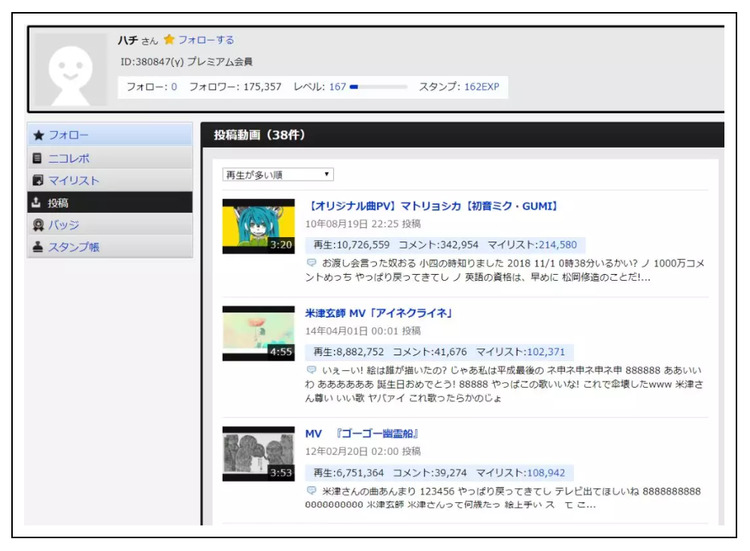
Task: Open the 米津玄師 MV「アイネクライネ」 title link
Action: [x=379, y=313]
